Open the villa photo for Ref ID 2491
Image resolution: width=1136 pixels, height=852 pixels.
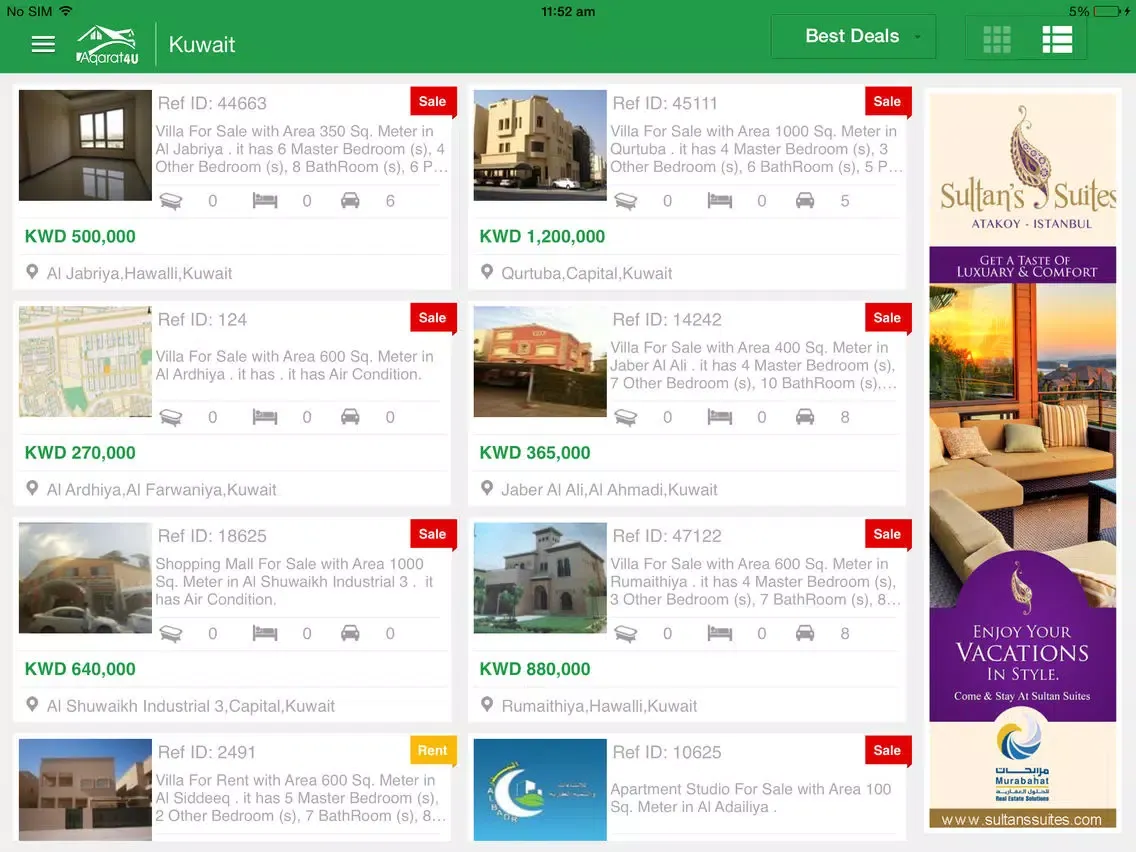pos(85,790)
